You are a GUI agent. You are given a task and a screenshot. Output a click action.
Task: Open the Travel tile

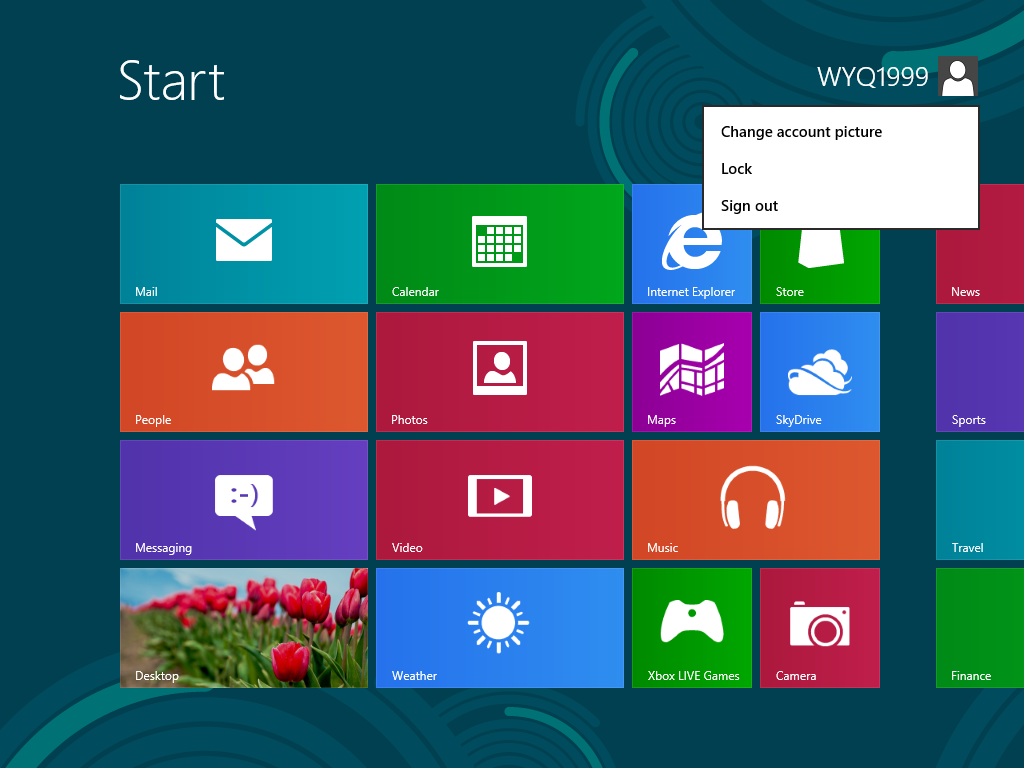pyautogui.click(x=980, y=500)
